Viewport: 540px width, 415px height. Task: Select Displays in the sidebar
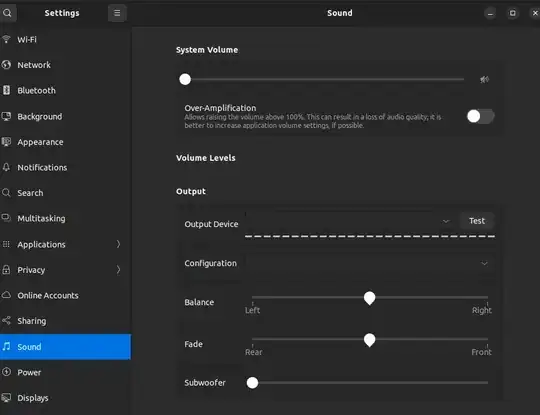point(65,397)
